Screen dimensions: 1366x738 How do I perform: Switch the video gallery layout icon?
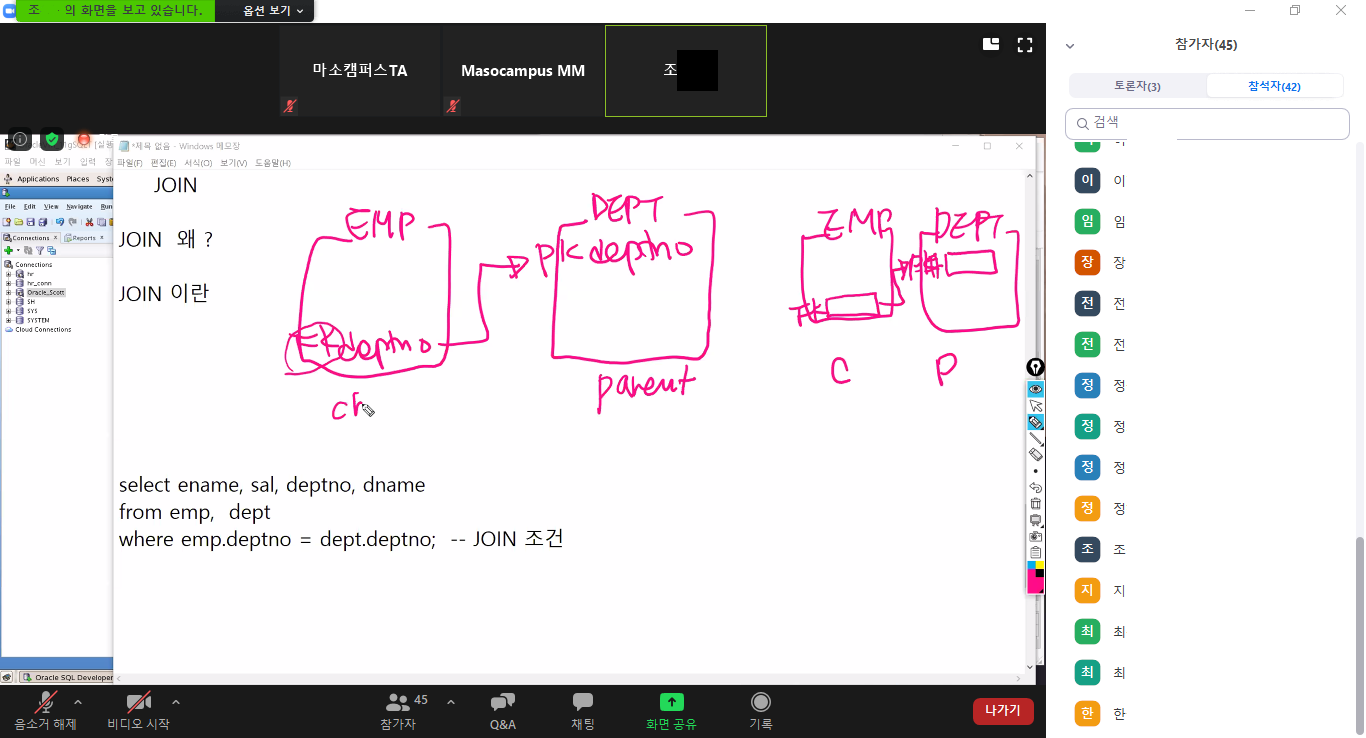coord(991,44)
